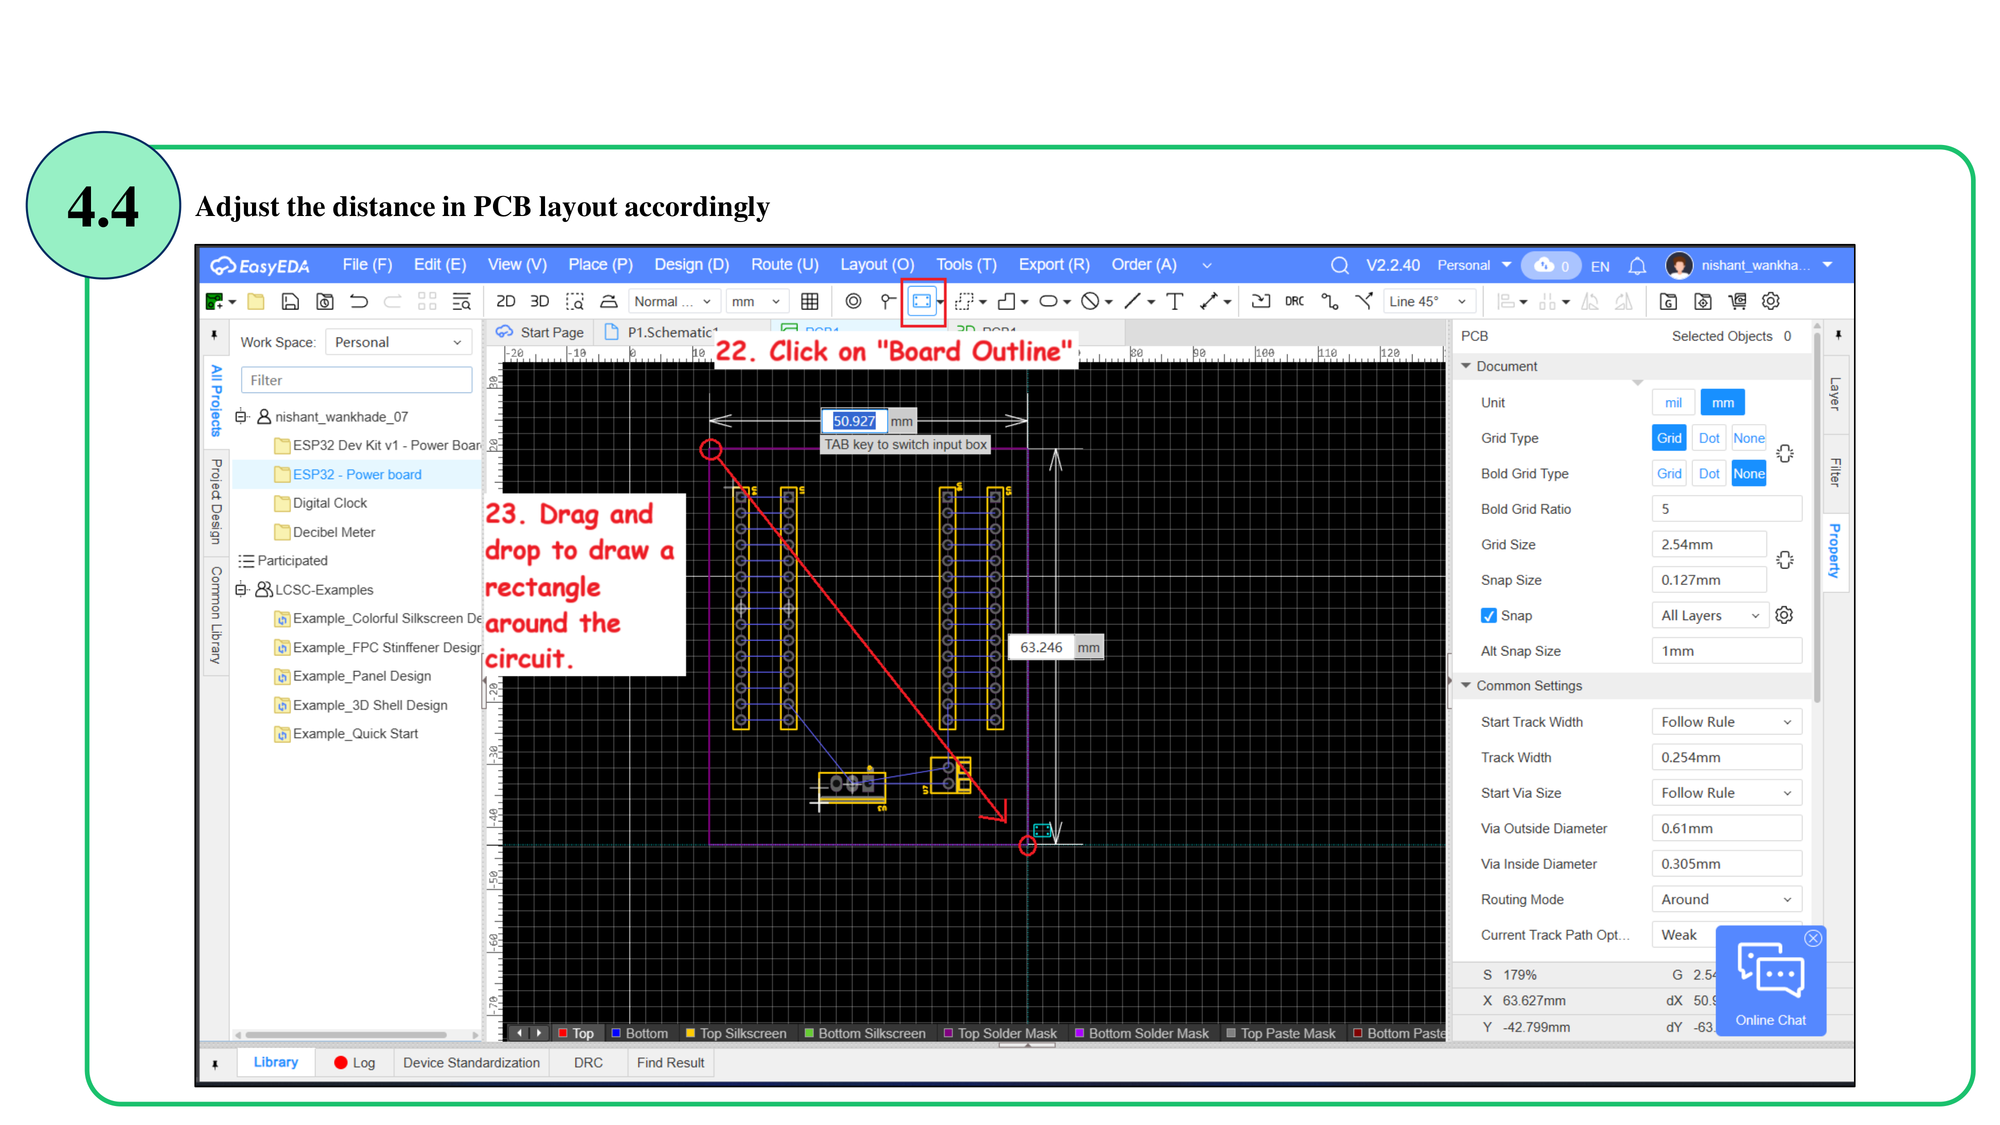Click the Save icon in toolbar

290,301
